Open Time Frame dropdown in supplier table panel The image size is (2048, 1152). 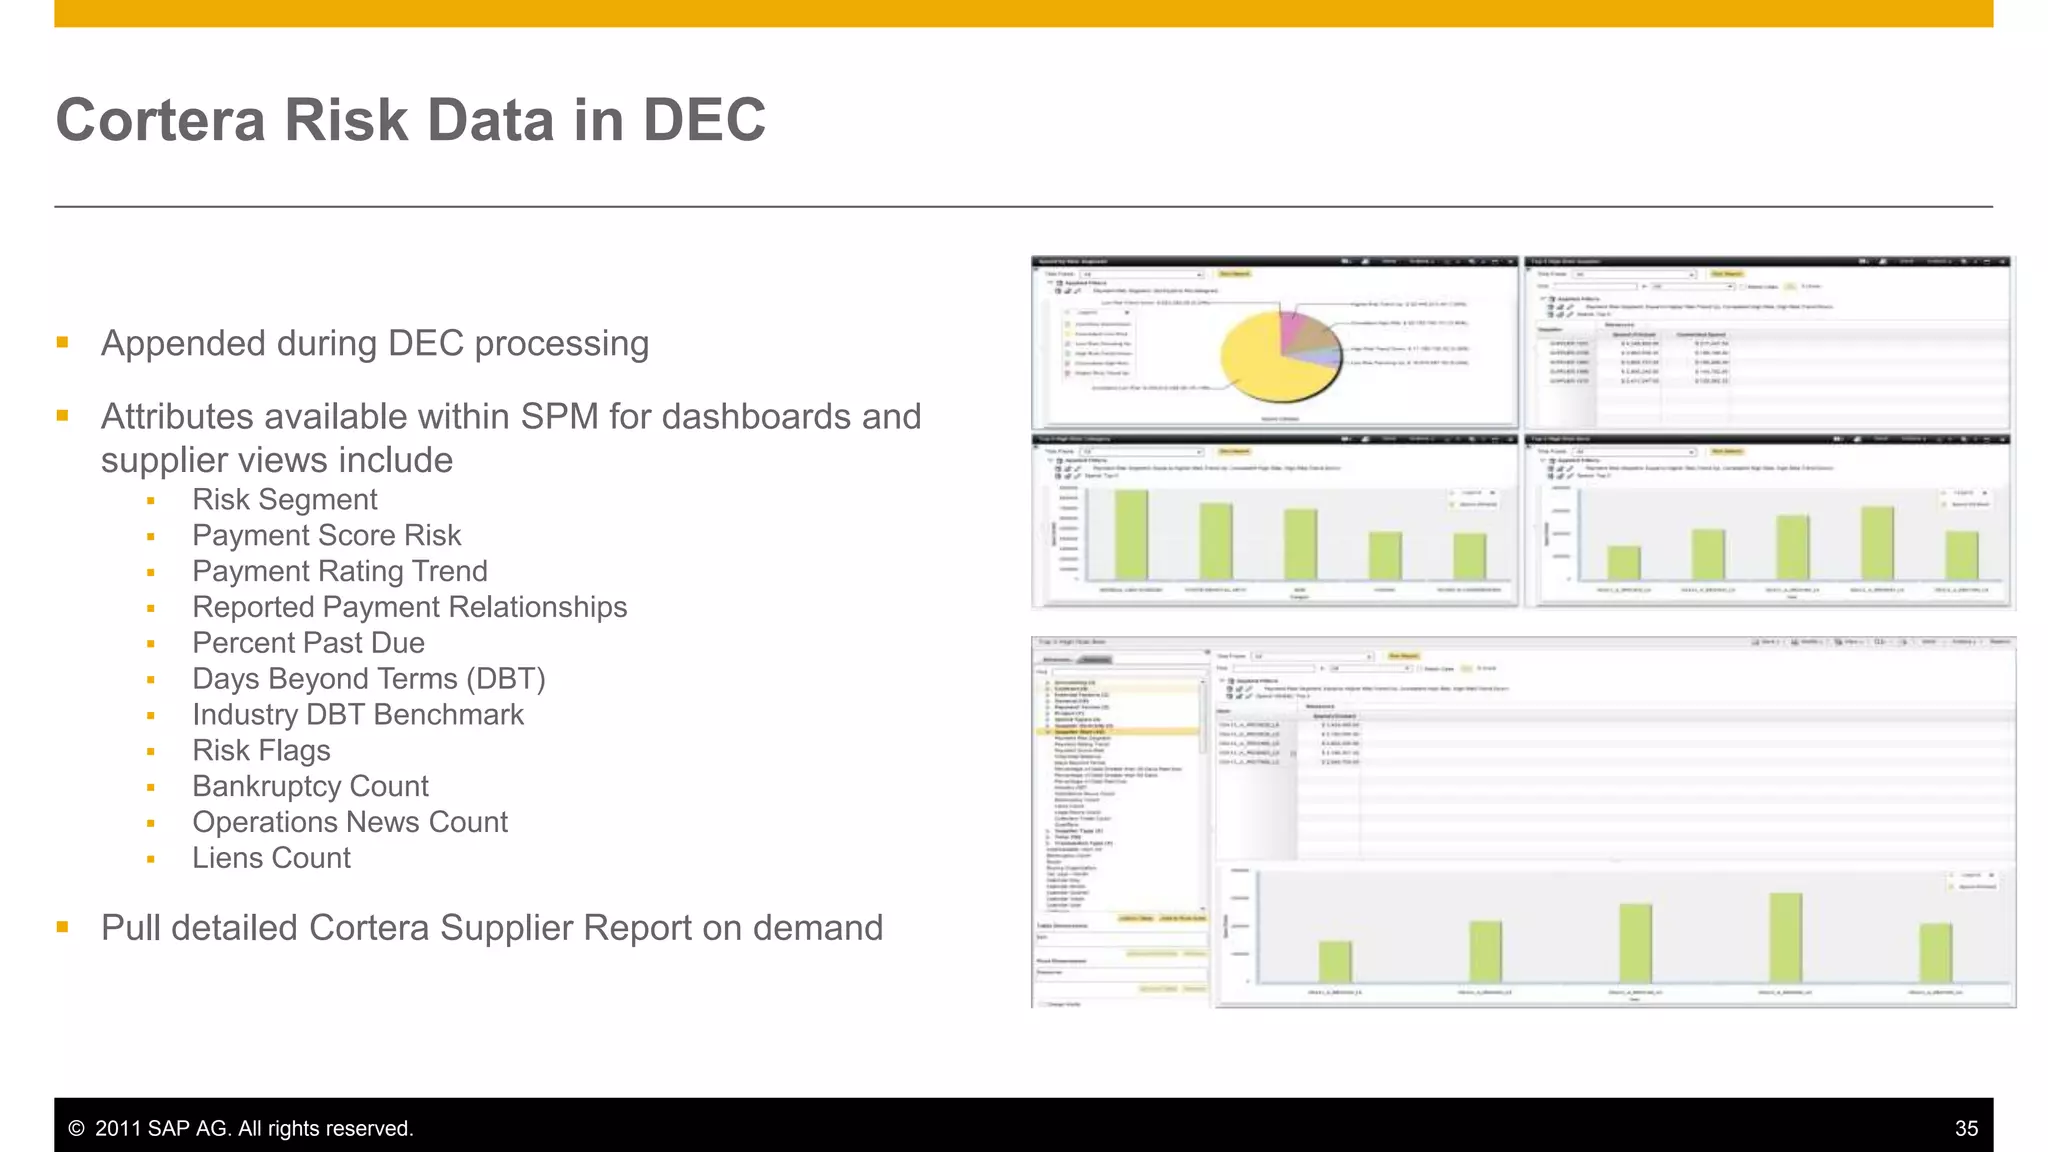(x=1634, y=274)
